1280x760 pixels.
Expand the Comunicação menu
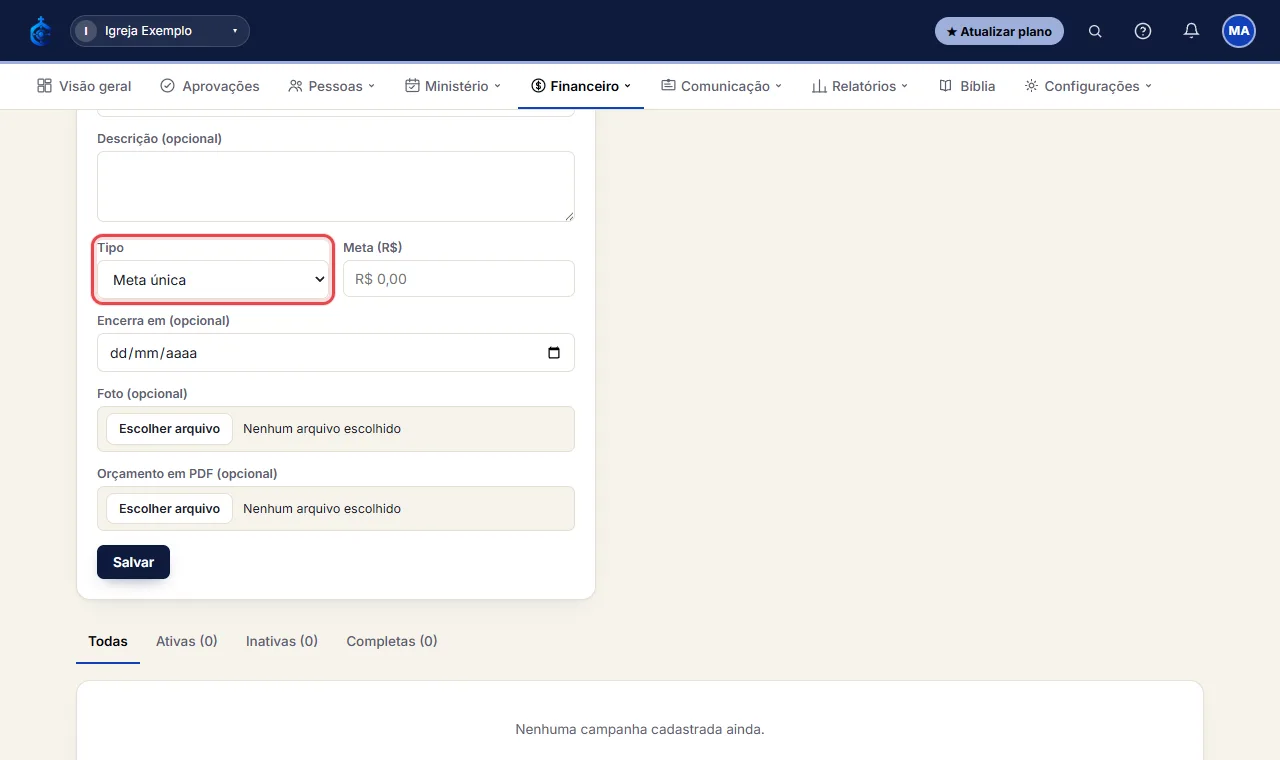click(x=721, y=86)
